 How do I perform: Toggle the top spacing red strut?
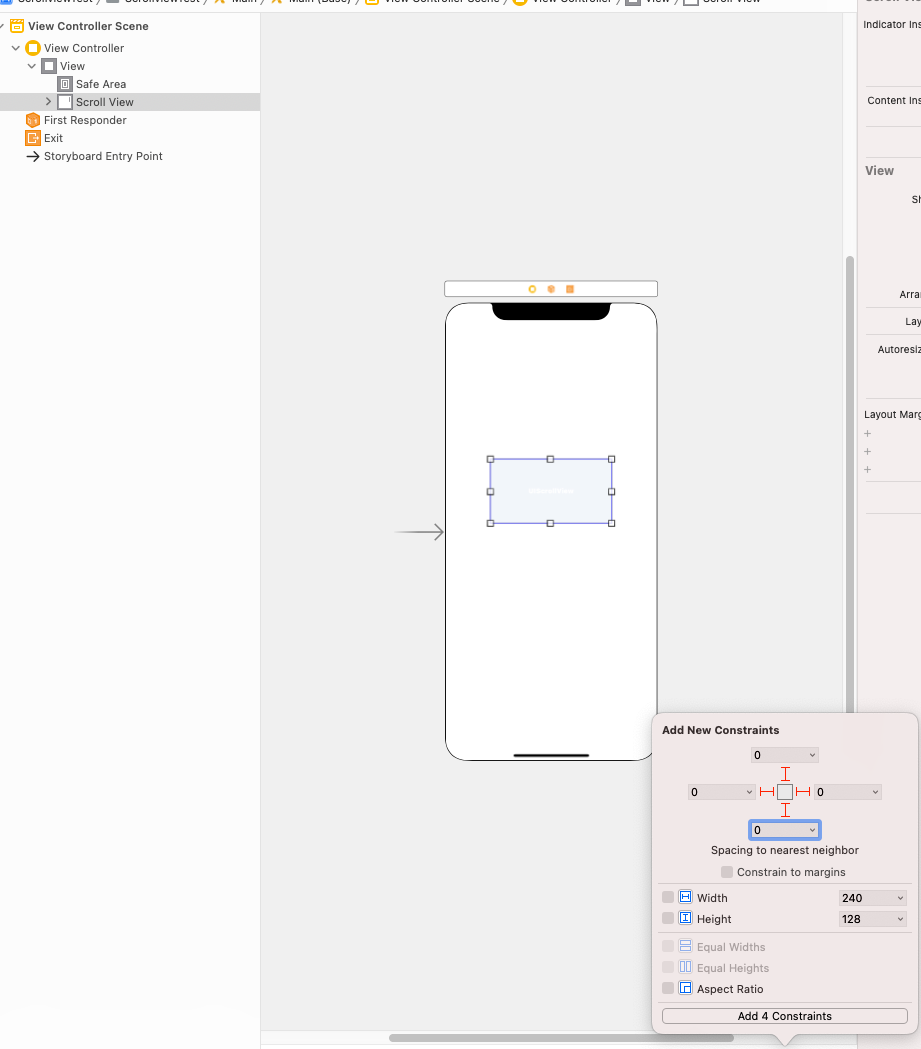(785, 774)
